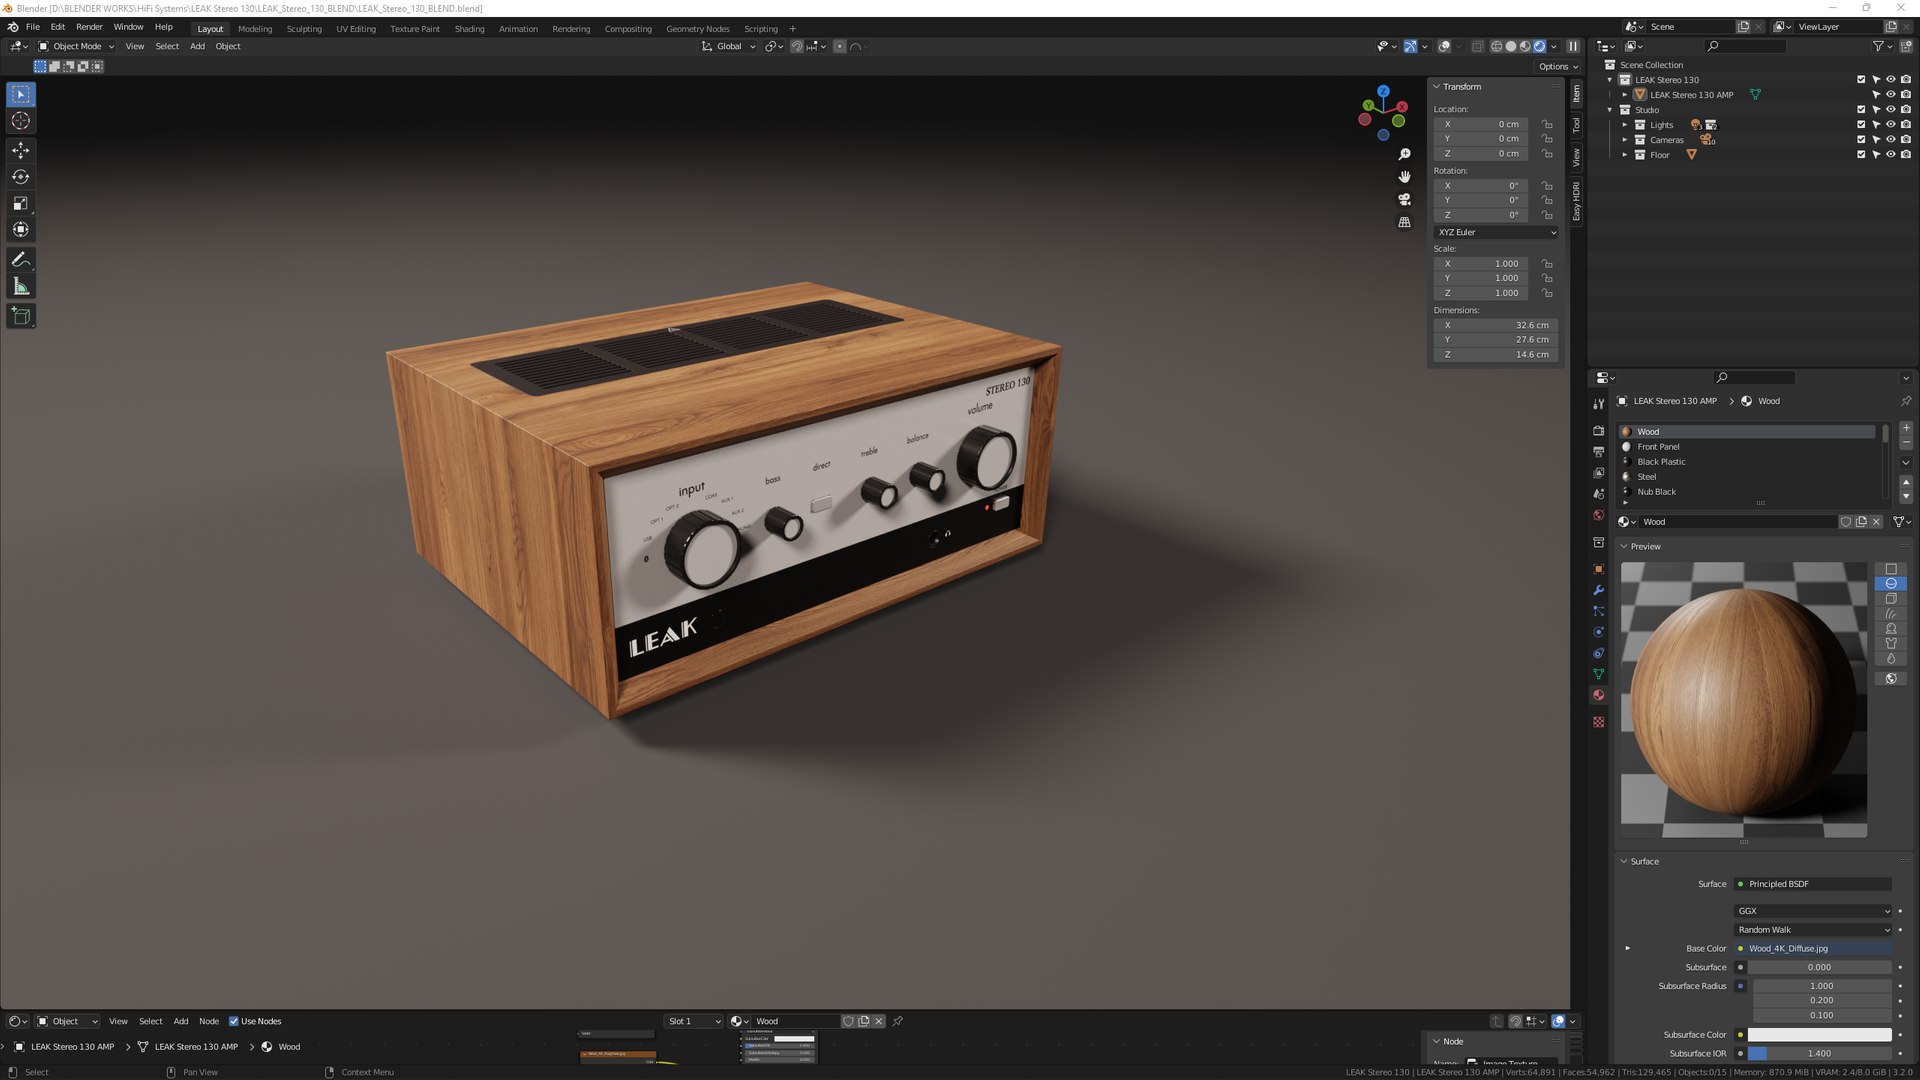
Task: Disable Studio collection in renders
Action: [x=1905, y=110]
